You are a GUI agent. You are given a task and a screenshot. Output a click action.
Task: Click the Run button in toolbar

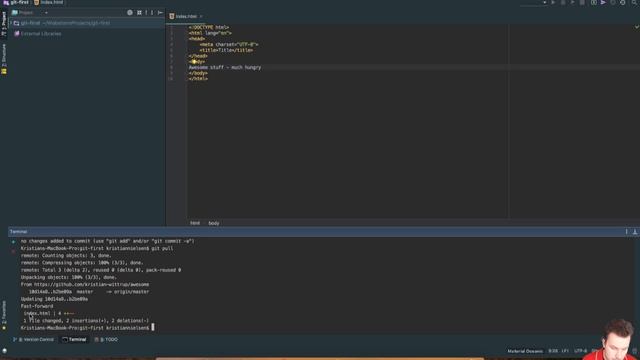coord(553,2)
